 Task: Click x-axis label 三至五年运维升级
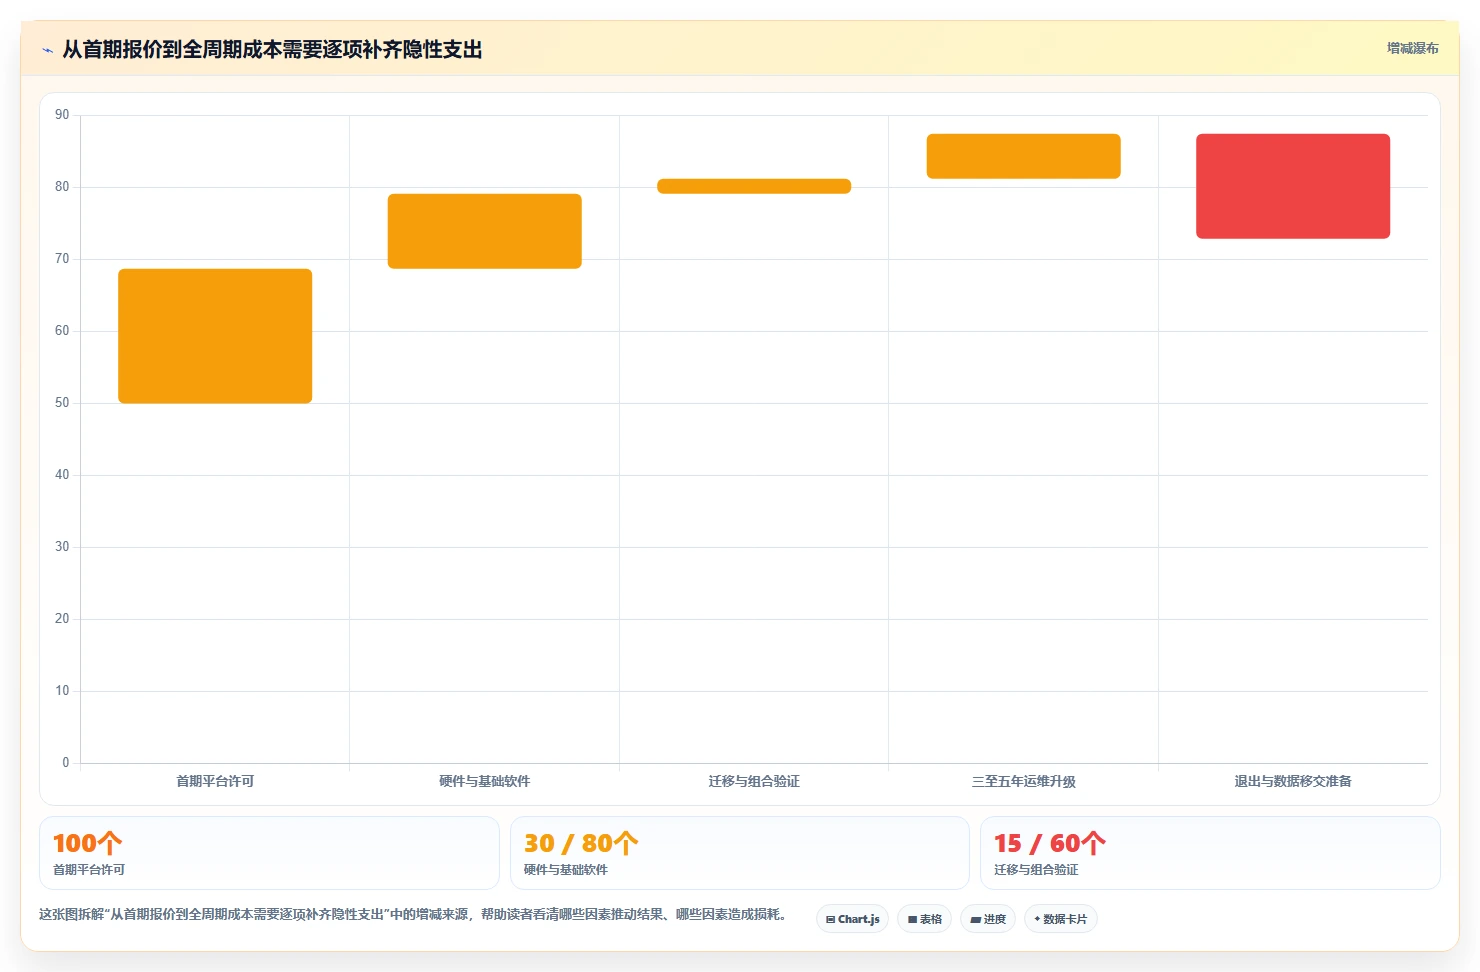click(1024, 781)
